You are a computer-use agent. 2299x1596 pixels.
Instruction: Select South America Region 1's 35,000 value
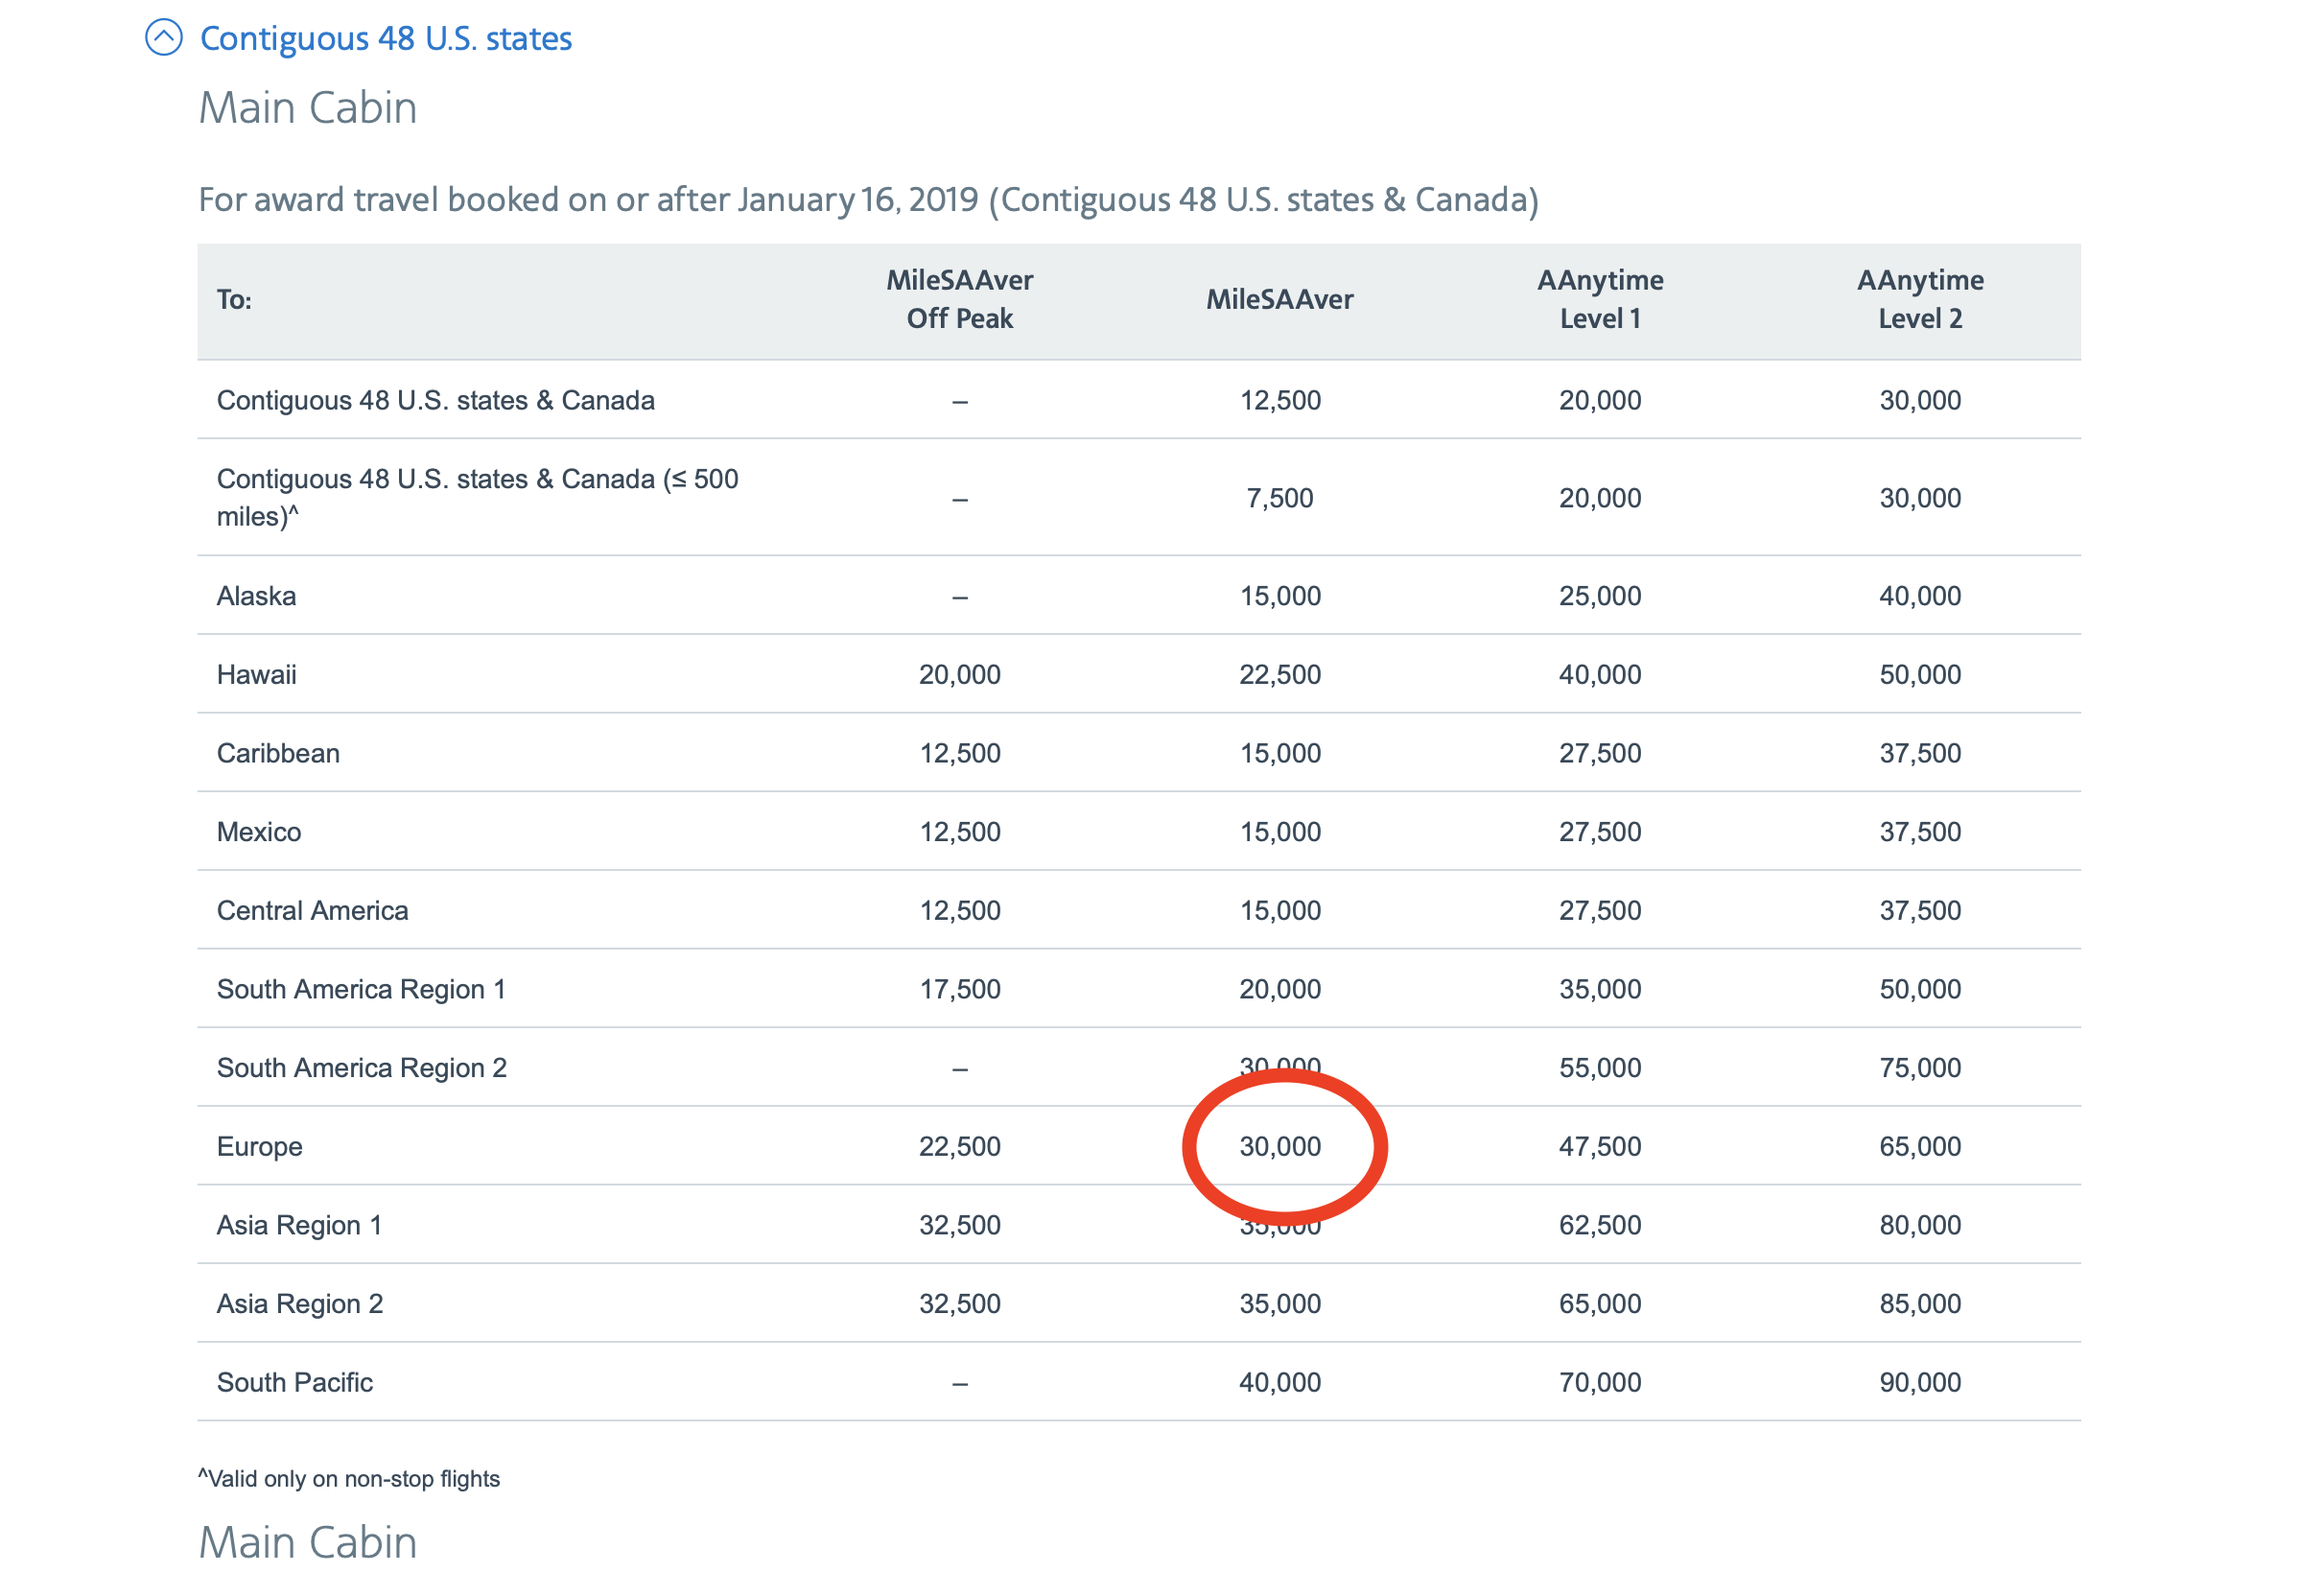(x=1600, y=989)
